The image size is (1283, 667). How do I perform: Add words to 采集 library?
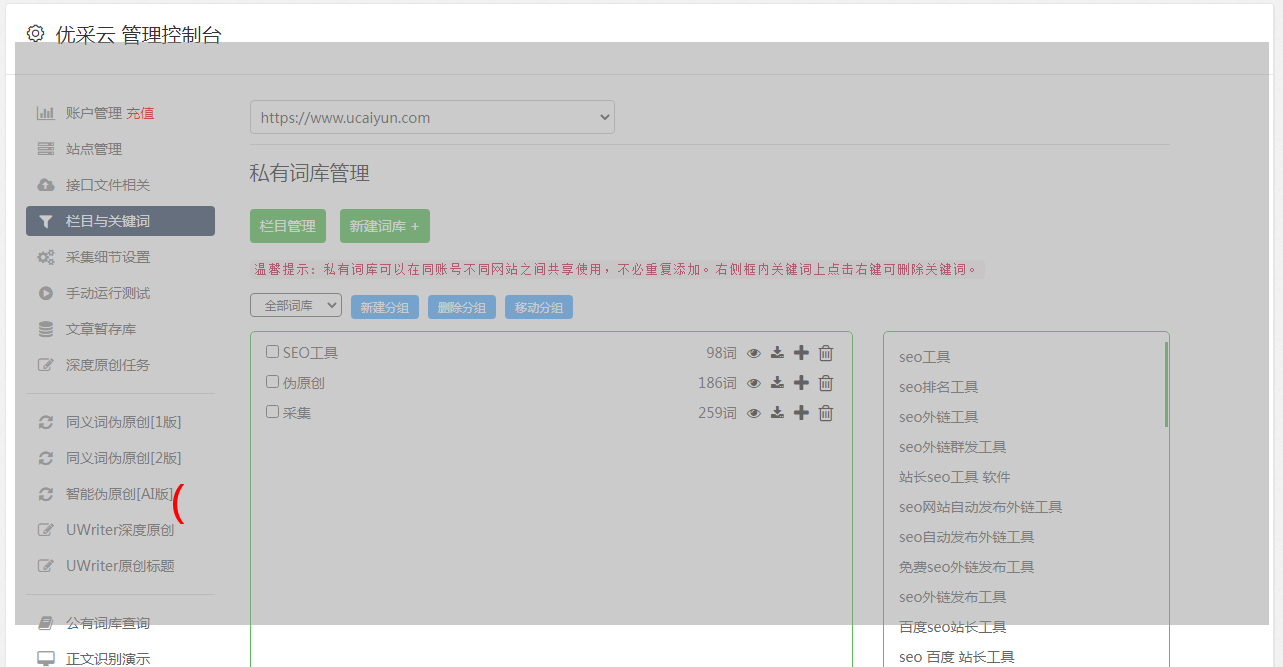point(801,413)
